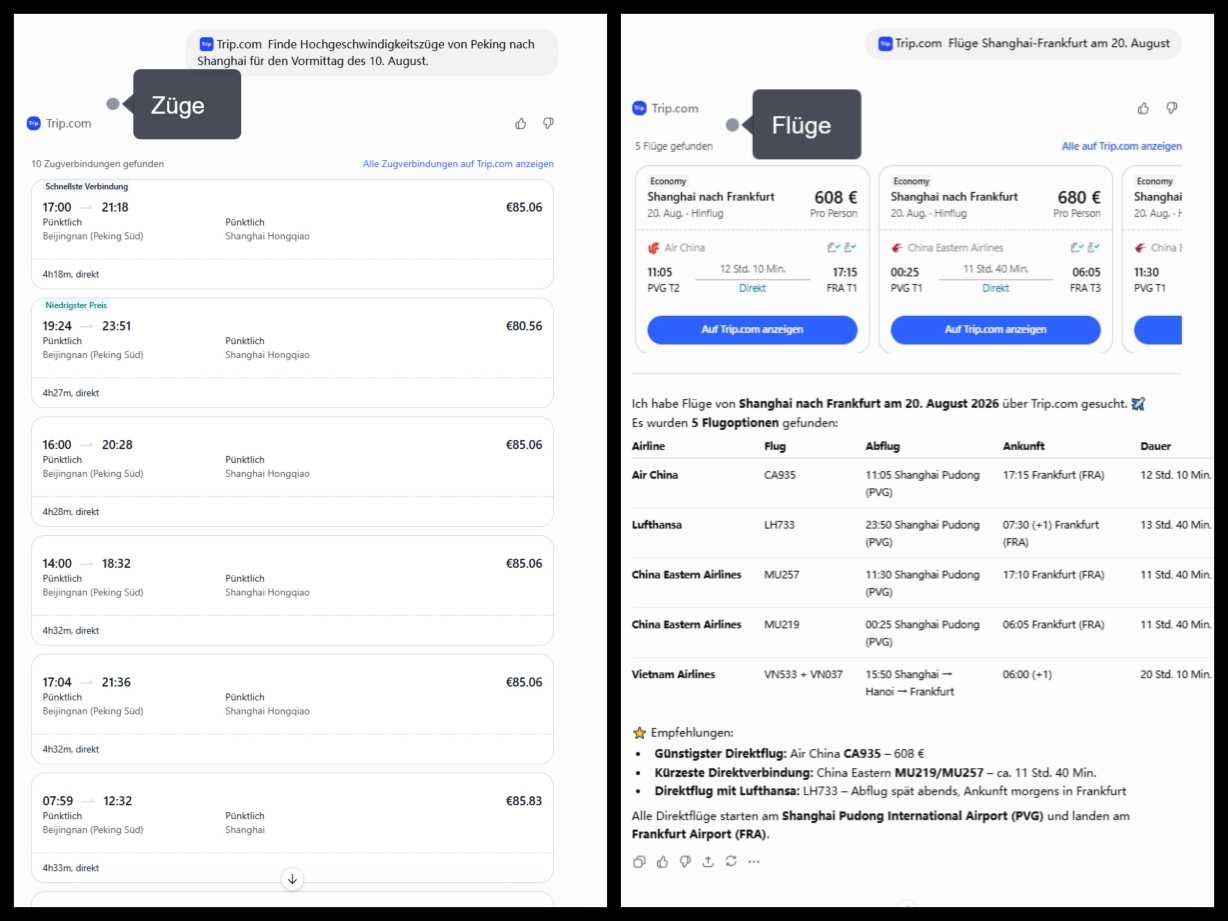
Task: Select the 17:00 → 21:18 fastest train card
Action: pos(292,234)
